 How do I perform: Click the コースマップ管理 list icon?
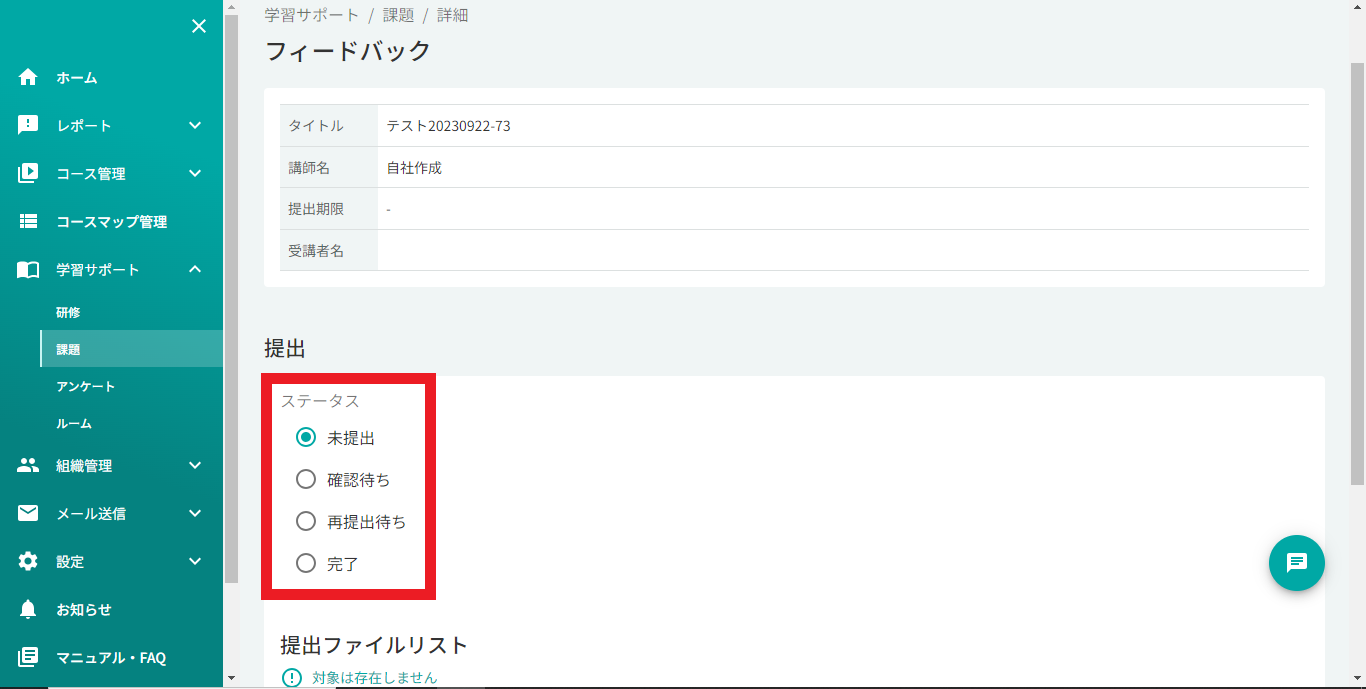[28, 221]
